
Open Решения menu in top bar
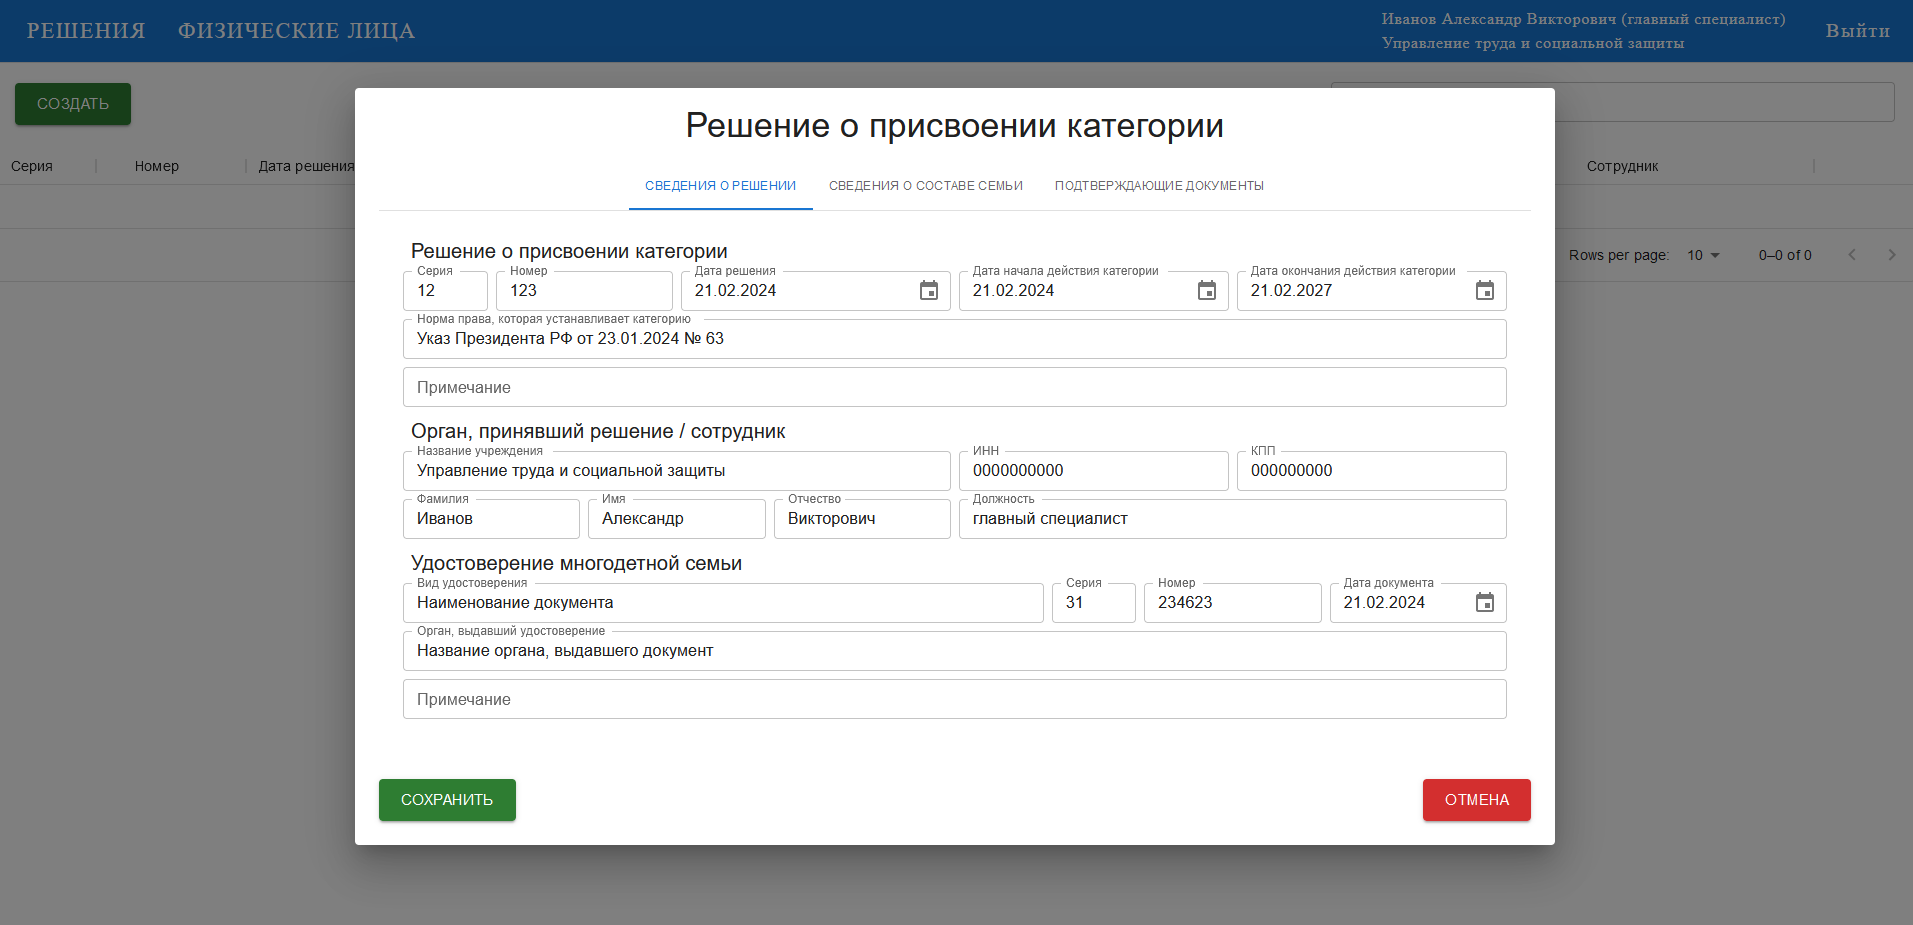(86, 31)
